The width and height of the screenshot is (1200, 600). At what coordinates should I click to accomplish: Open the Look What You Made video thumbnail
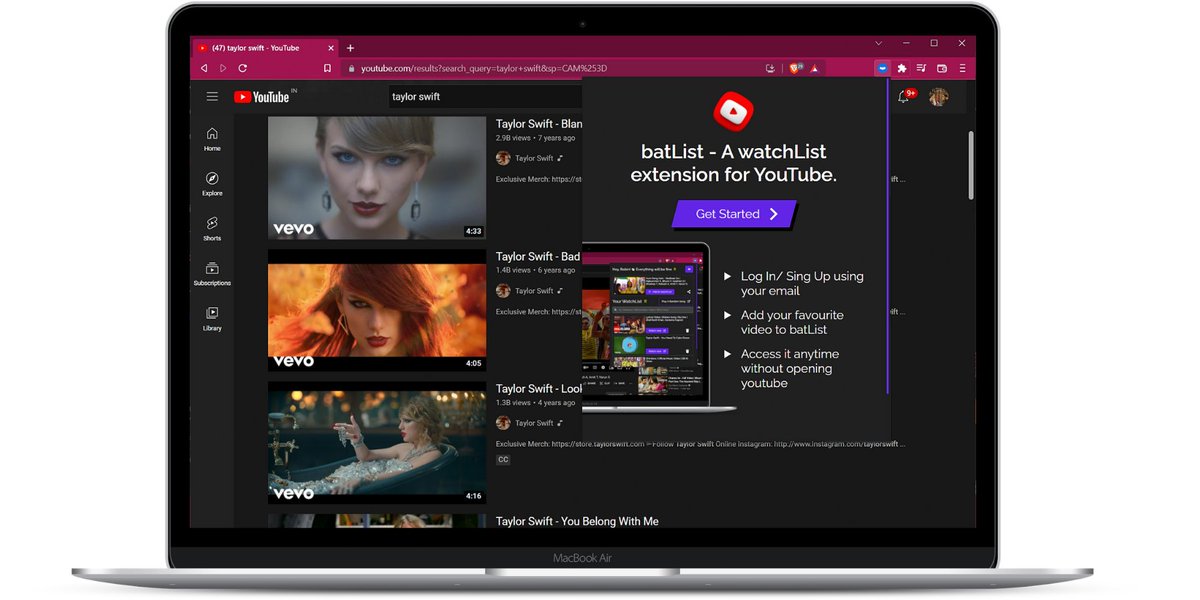pyautogui.click(x=377, y=442)
